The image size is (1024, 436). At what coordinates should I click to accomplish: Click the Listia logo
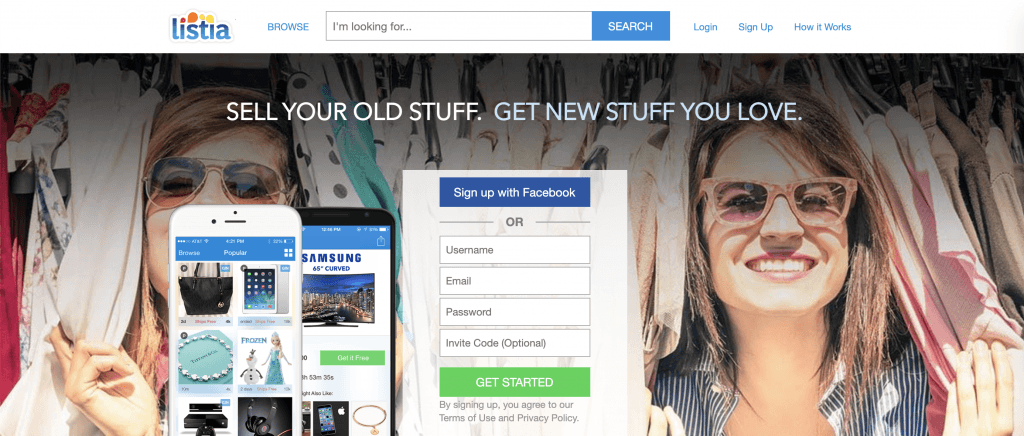tap(201, 27)
